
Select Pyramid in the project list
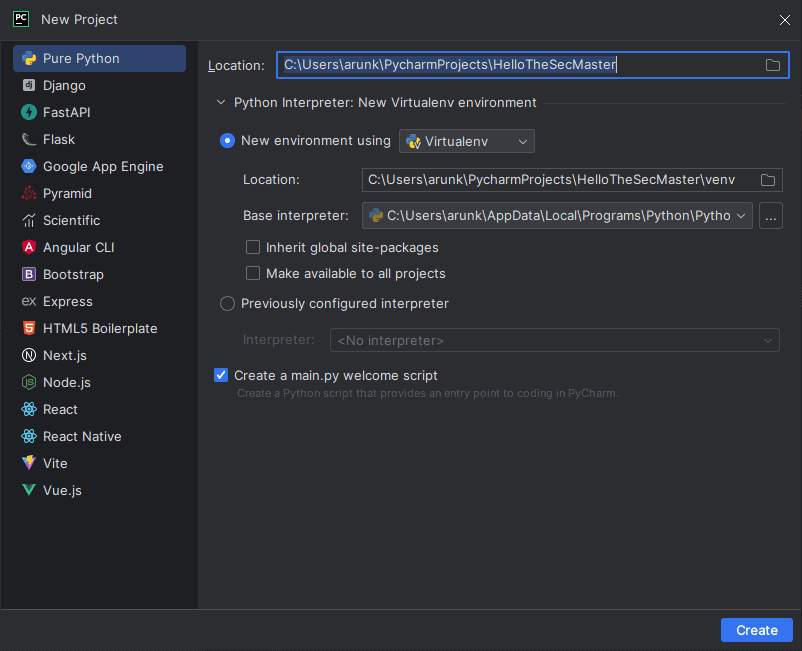pos(99,193)
